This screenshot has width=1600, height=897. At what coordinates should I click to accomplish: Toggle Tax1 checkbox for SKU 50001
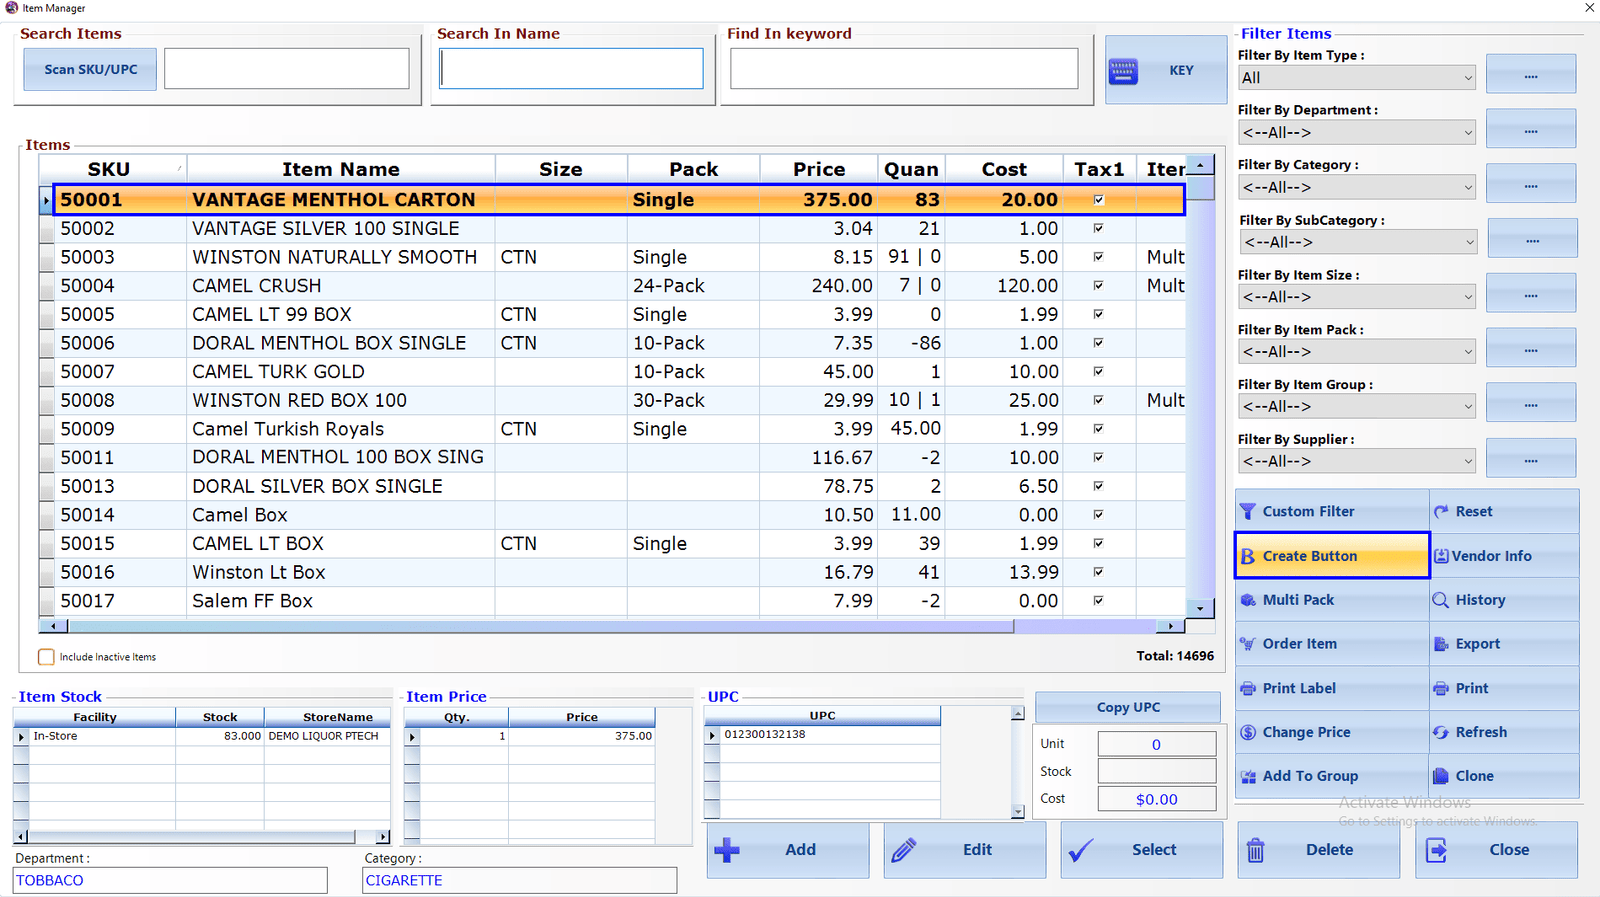tap(1099, 200)
